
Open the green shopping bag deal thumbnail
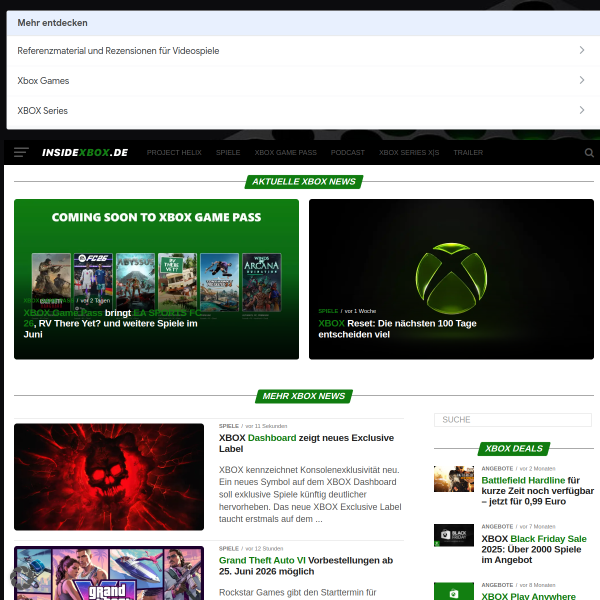pyautogui.click(x=454, y=591)
